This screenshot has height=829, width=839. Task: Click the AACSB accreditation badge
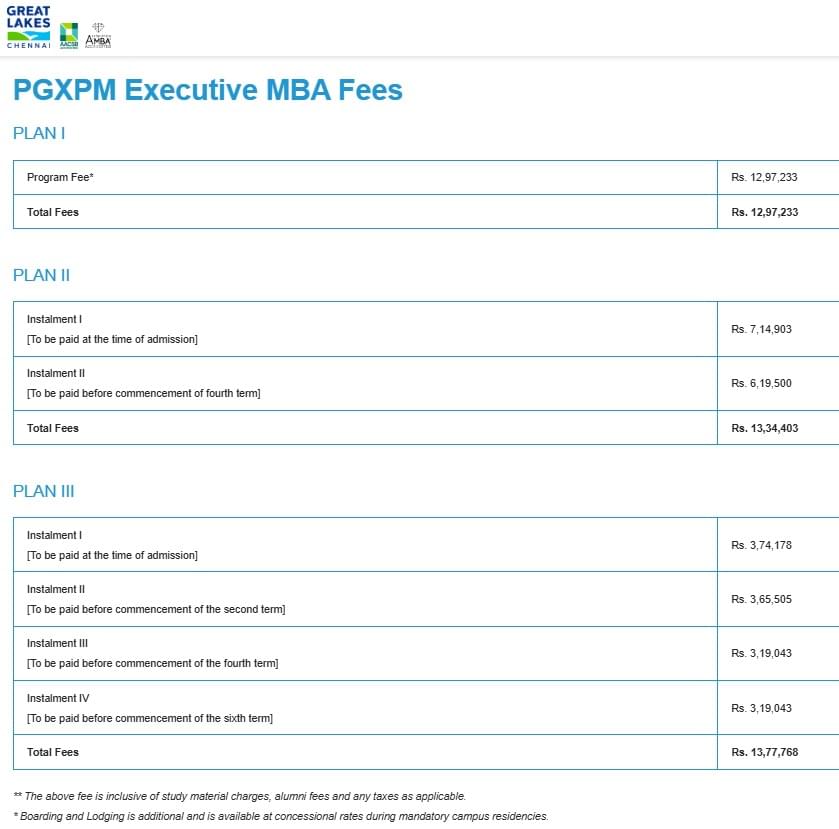point(69,35)
